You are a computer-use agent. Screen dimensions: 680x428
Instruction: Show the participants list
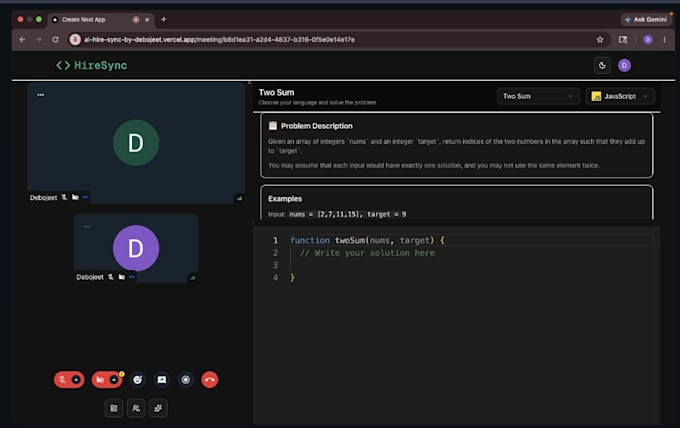pyautogui.click(x=136, y=408)
